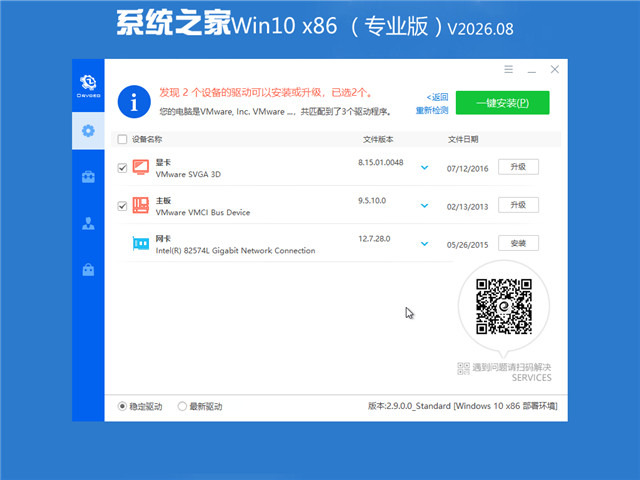
Task: Click the network card icon for Intel 82574L
Action: (141, 244)
